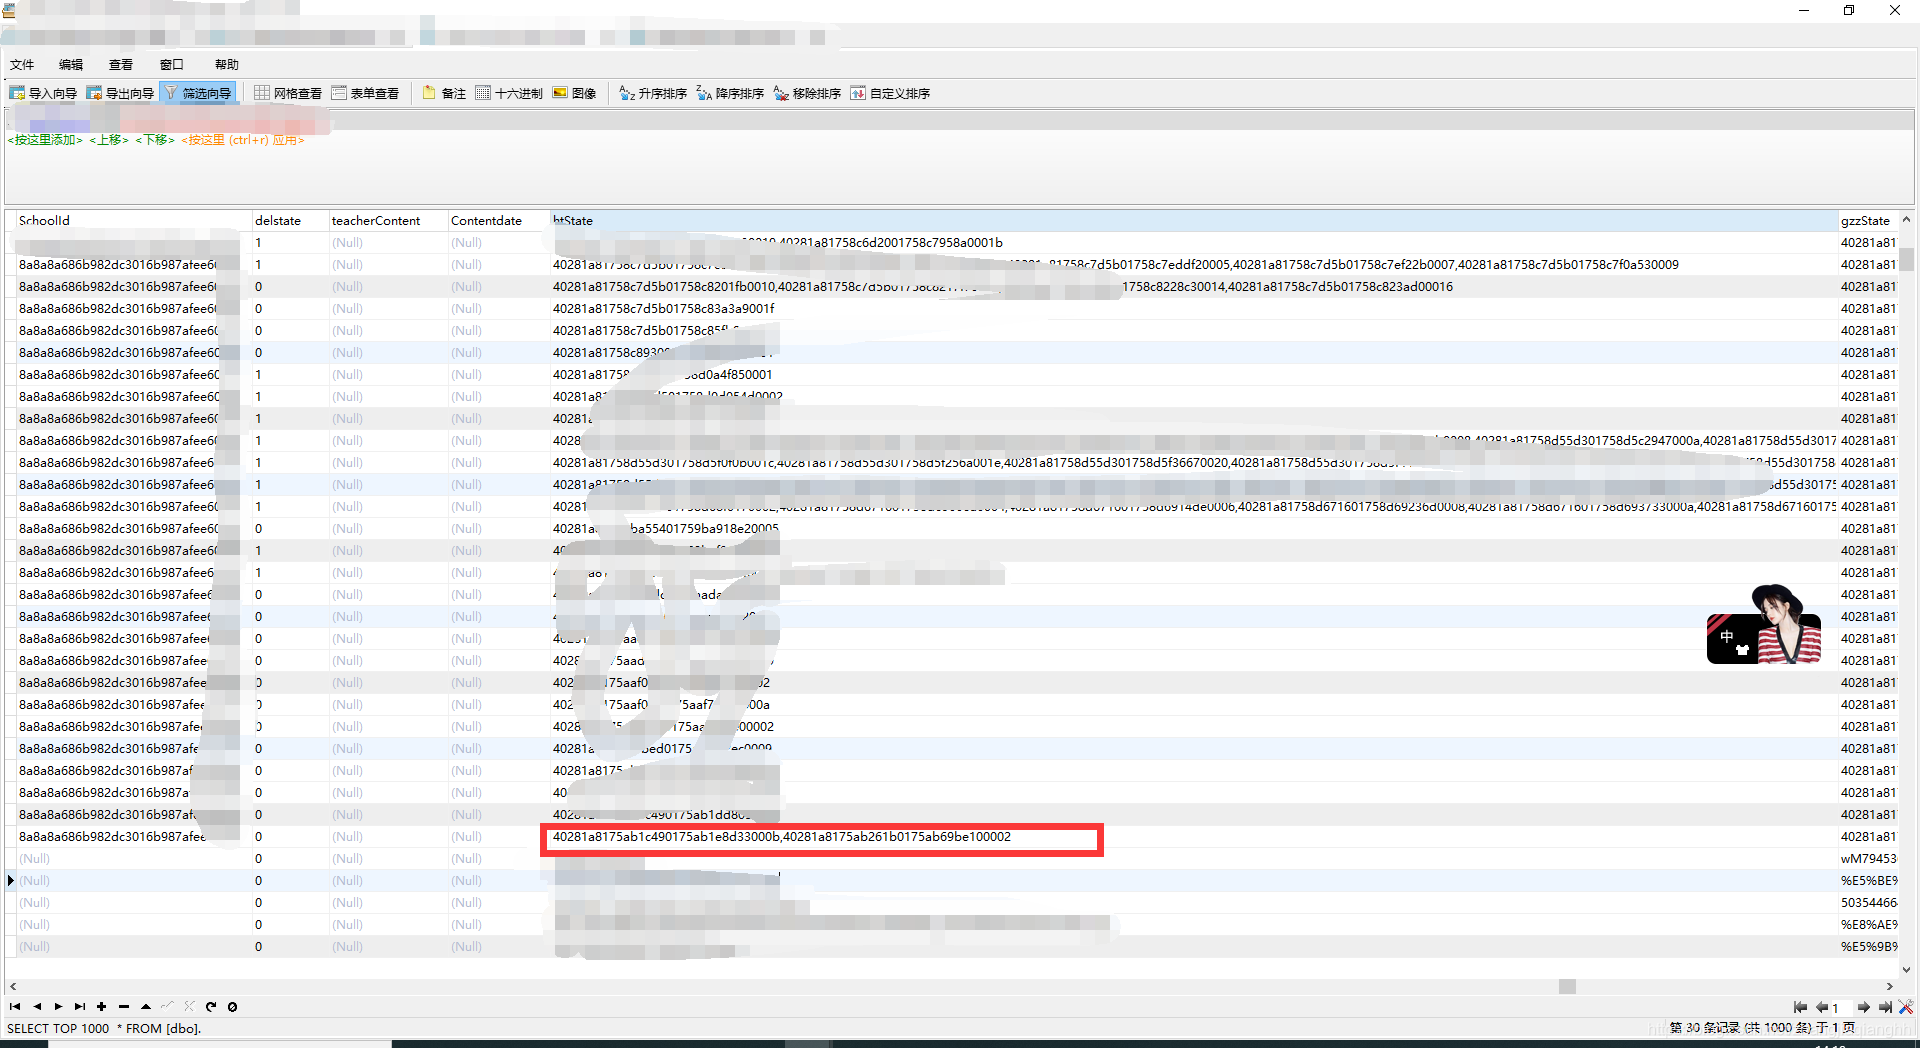Click the page number input field
This screenshot has width=1920, height=1048.
point(1842,1008)
